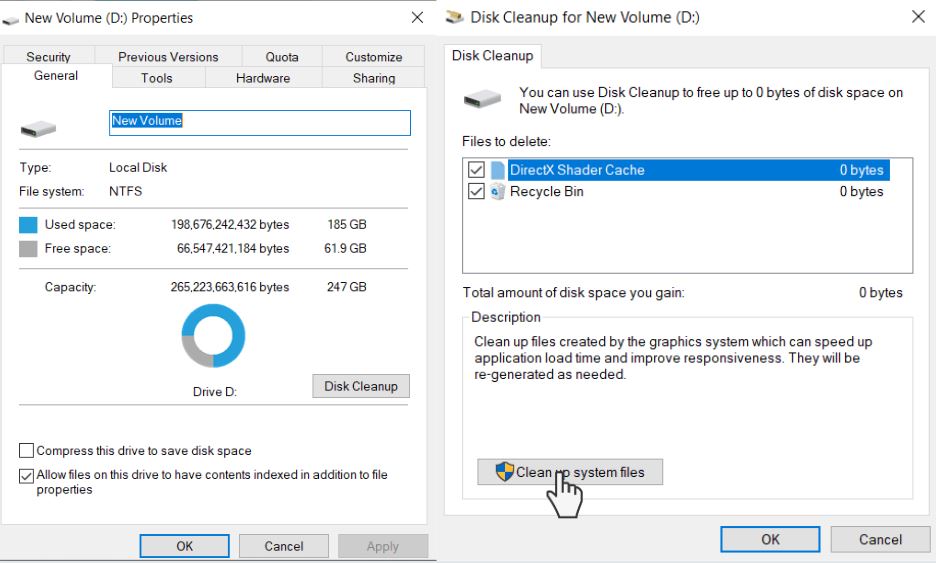Screen dimensions: 936x563
Task: Click the Recycle Bin icon in list
Action: [498, 192]
